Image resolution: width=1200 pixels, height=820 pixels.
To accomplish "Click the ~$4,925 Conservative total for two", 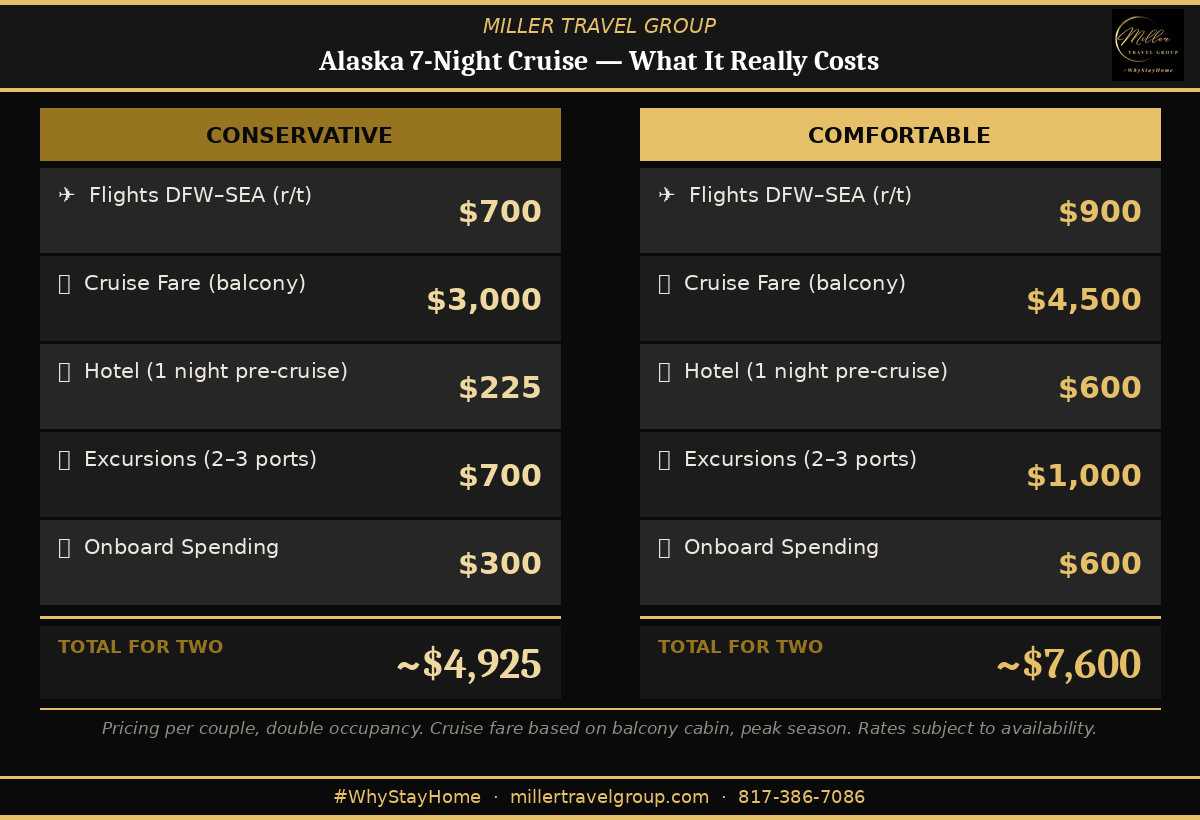I will tap(469, 665).
